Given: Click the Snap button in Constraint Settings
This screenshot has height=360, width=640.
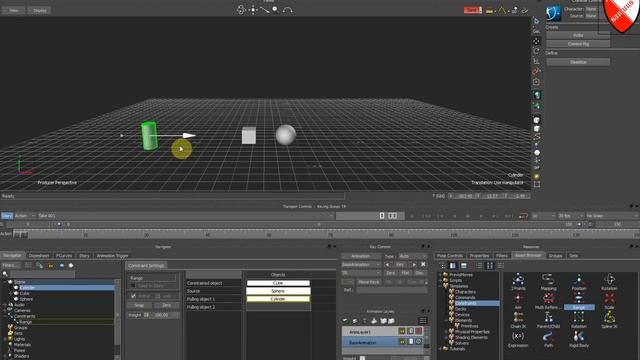Looking at the screenshot, I should 139,305.
